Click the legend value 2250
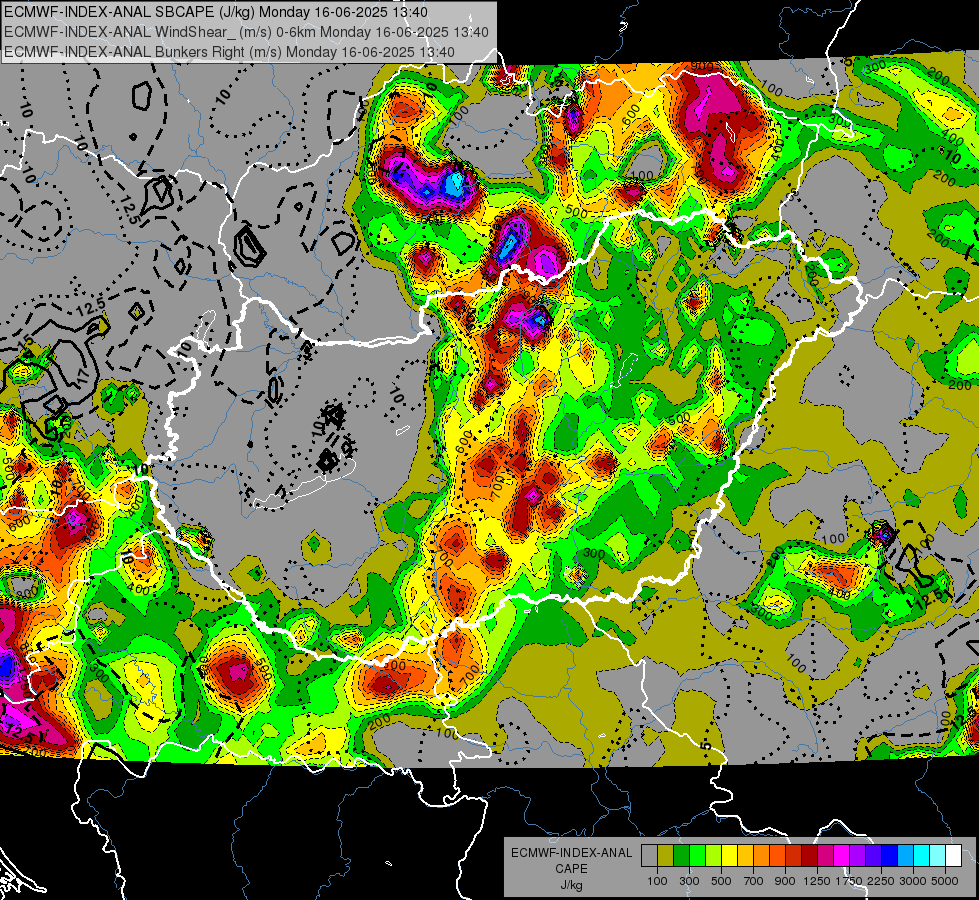979x900 pixels. click(x=881, y=881)
